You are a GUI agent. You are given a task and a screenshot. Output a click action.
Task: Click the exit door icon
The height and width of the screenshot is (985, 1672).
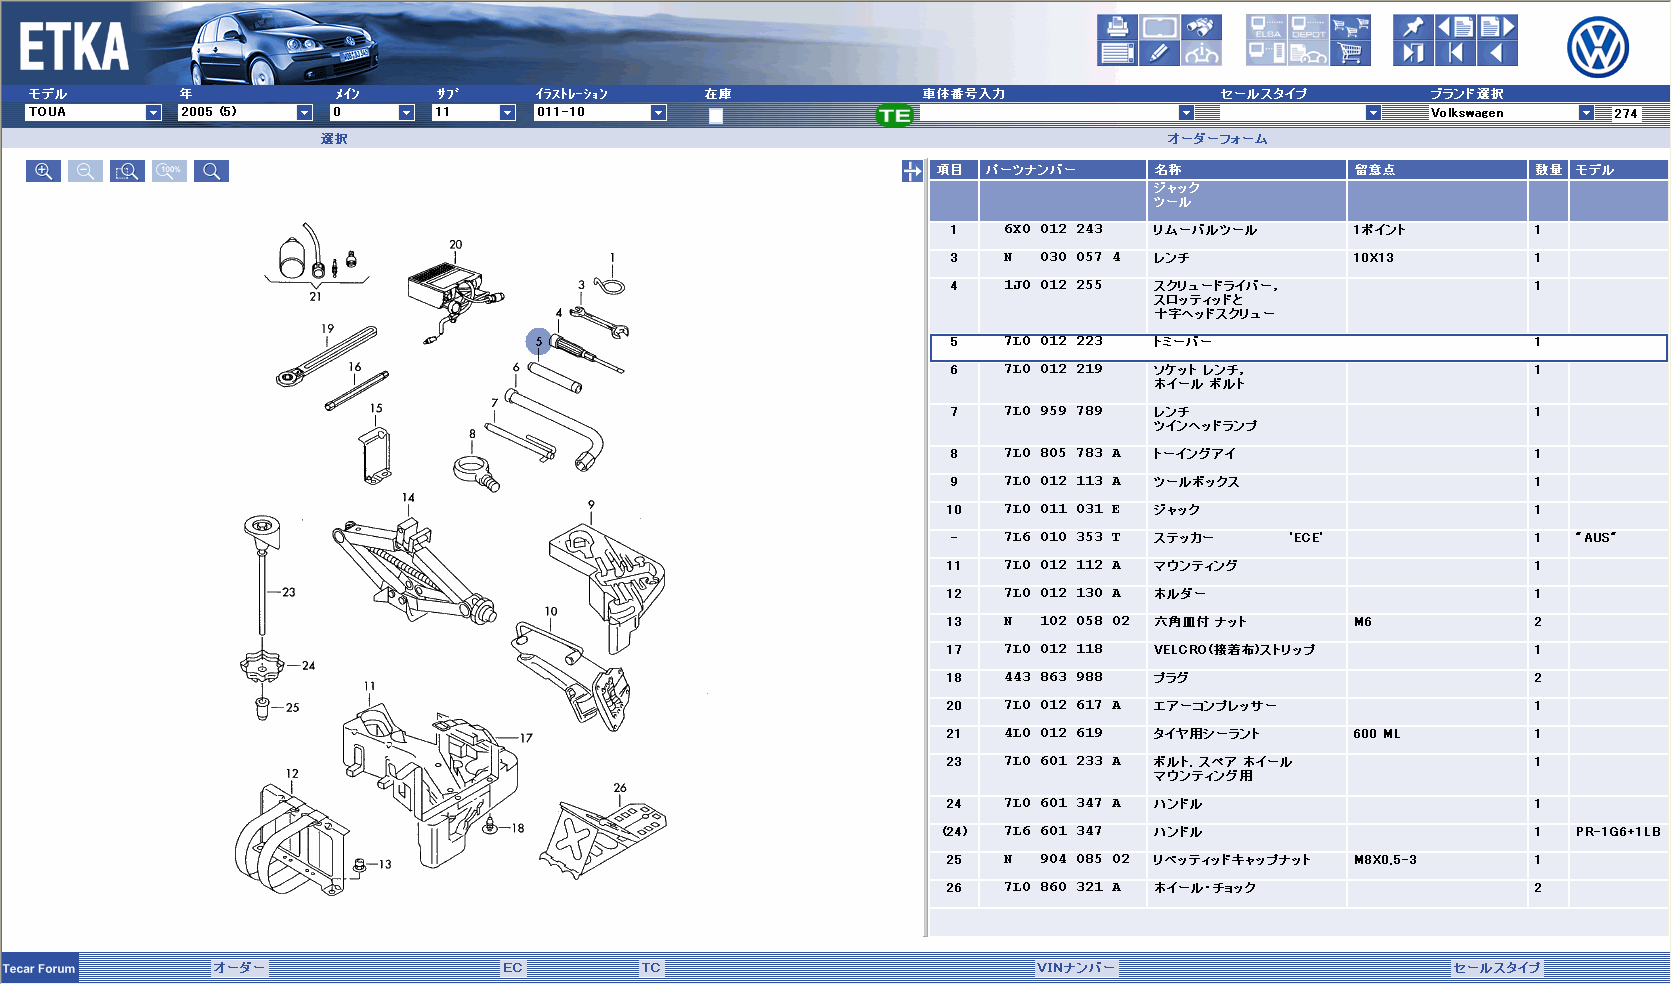click(x=1413, y=53)
